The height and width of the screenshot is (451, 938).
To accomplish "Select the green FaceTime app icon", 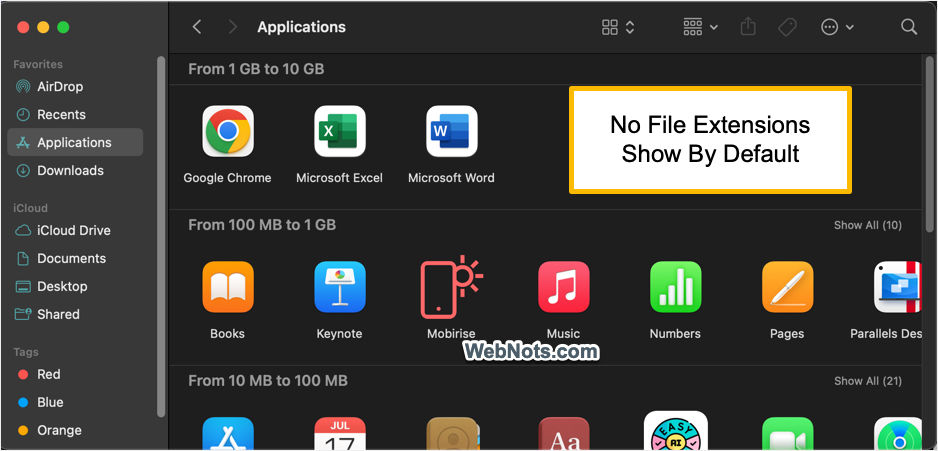I will pyautogui.click(x=787, y=434).
